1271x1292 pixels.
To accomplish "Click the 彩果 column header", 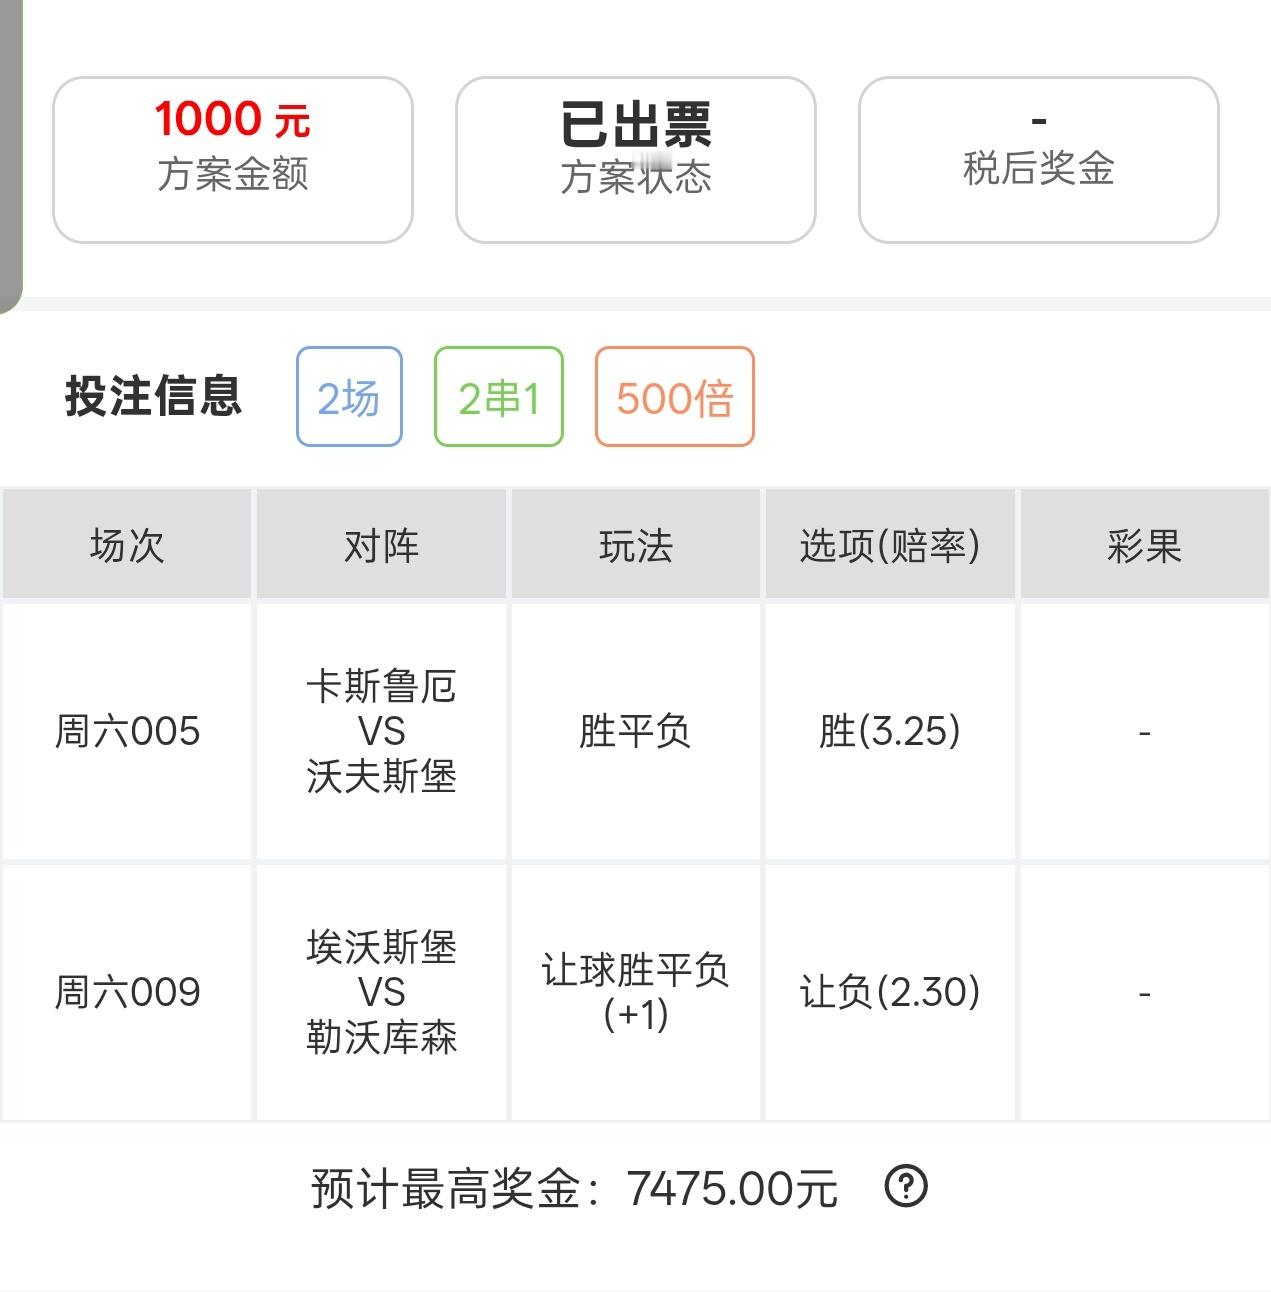I will click(1145, 545).
